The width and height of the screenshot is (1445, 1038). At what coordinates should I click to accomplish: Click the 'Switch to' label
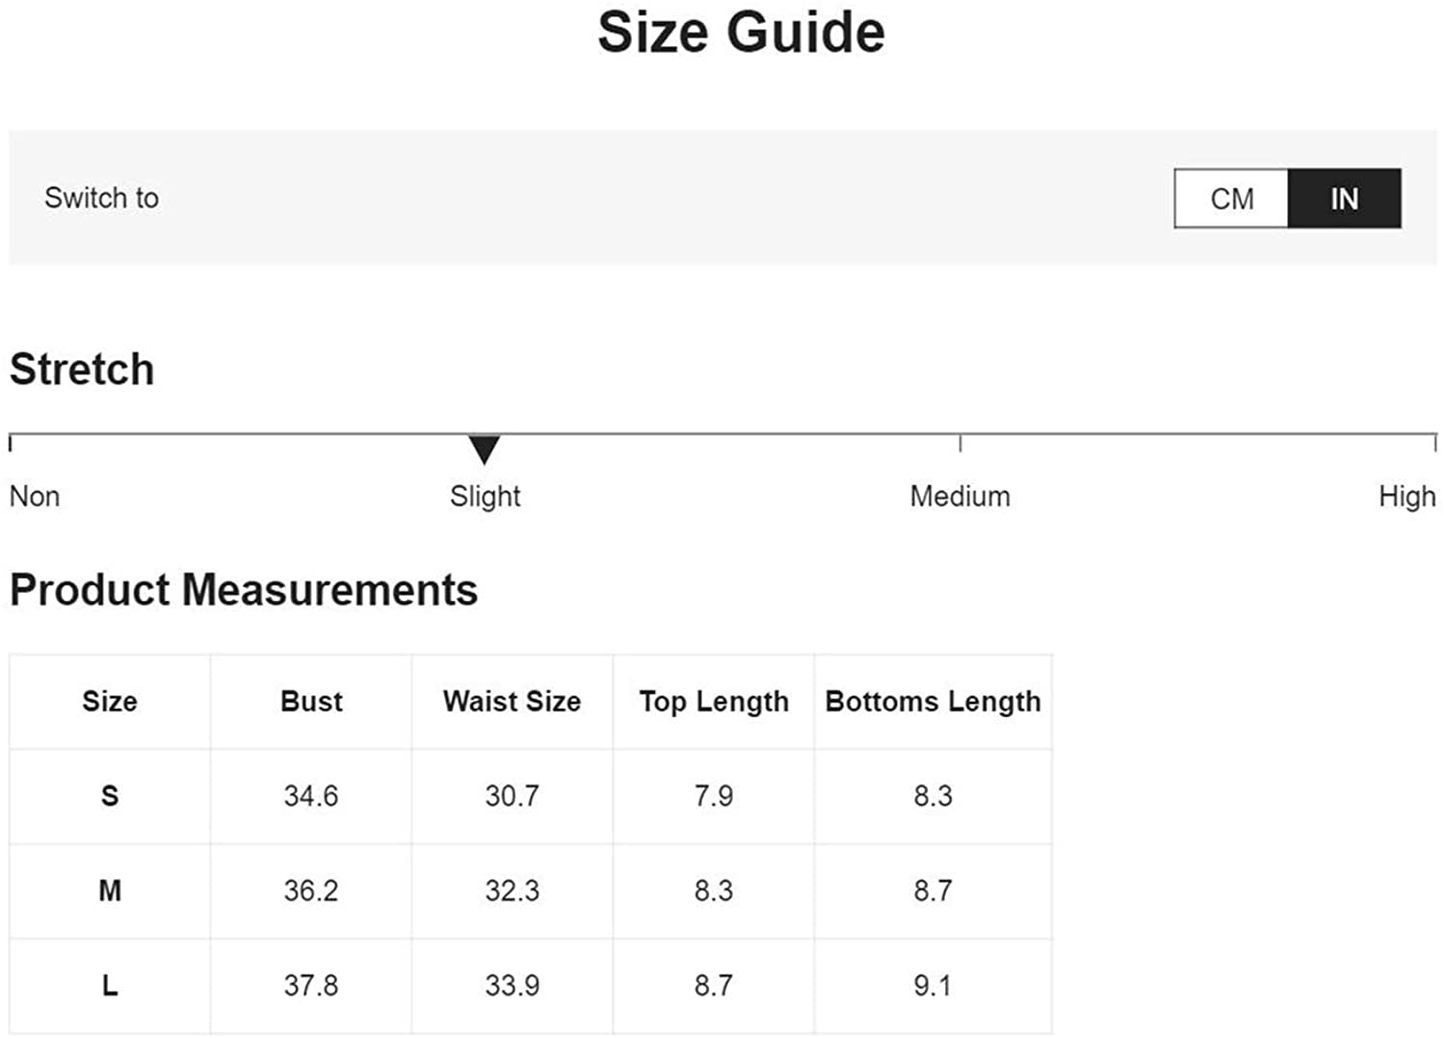(x=102, y=198)
